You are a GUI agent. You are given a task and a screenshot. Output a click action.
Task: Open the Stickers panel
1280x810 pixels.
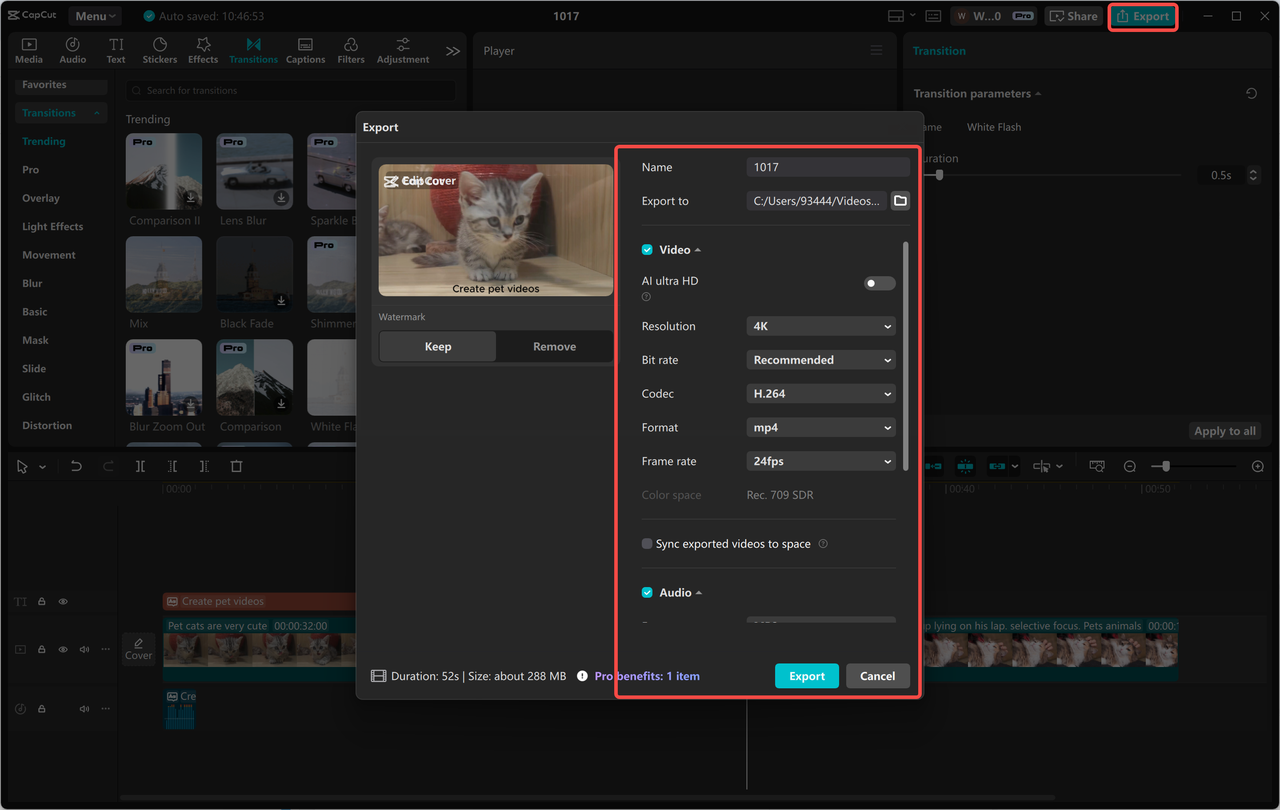point(160,50)
